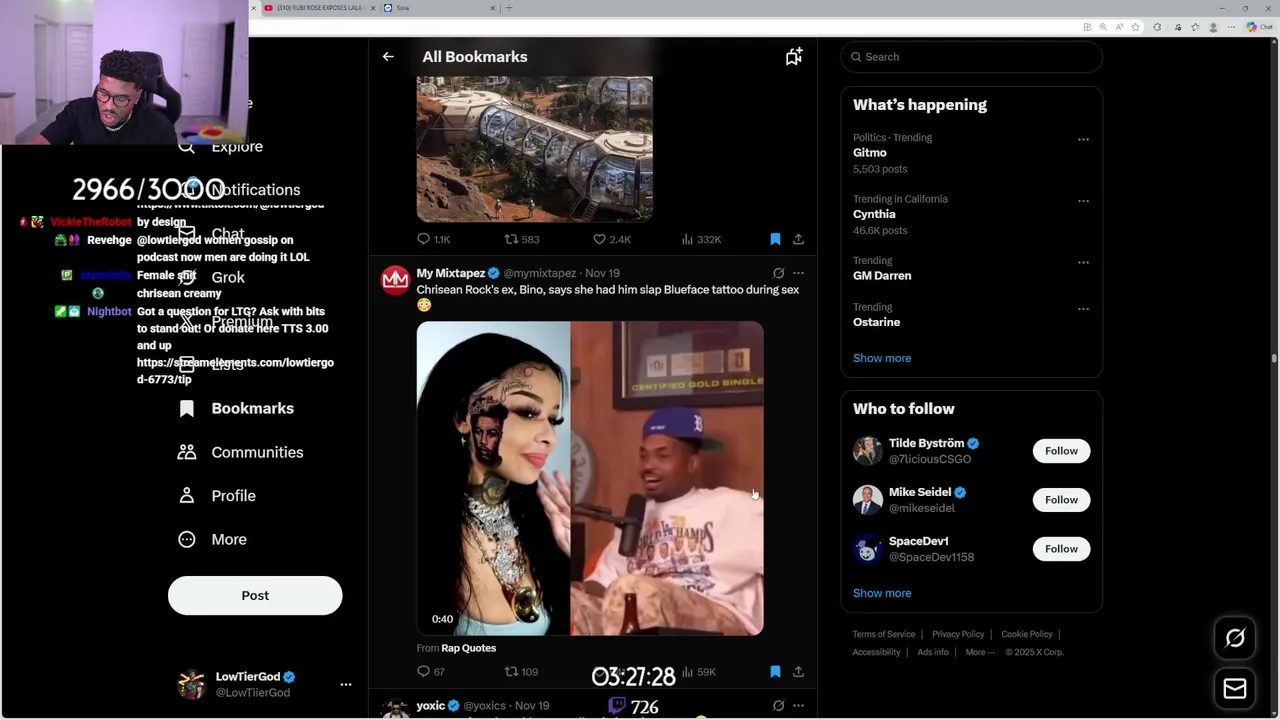This screenshot has height=720, width=1280.
Task: Open the Explore page
Action: click(220, 146)
